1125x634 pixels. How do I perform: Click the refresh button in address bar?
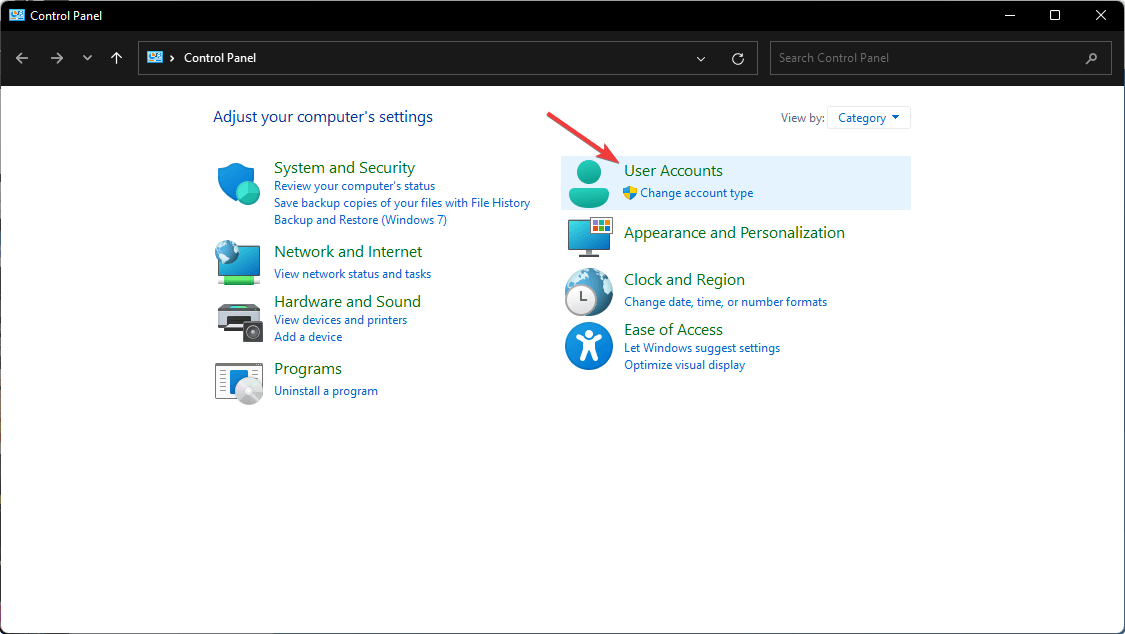[x=738, y=58]
